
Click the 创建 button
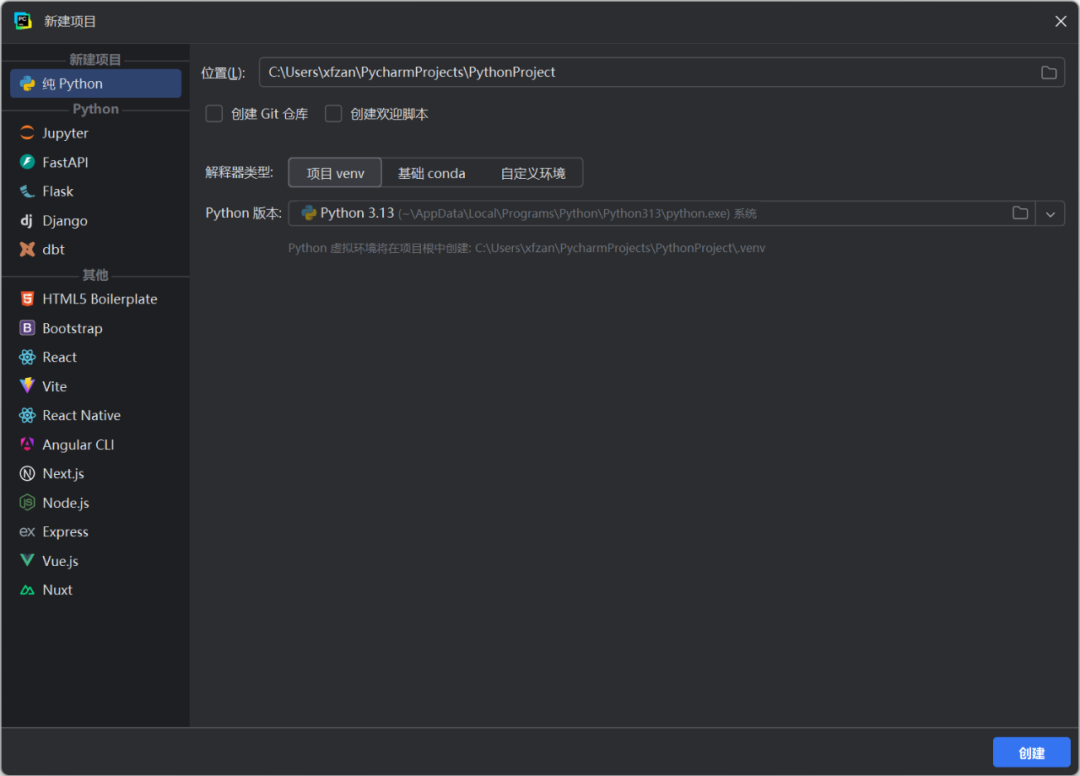(x=1031, y=753)
